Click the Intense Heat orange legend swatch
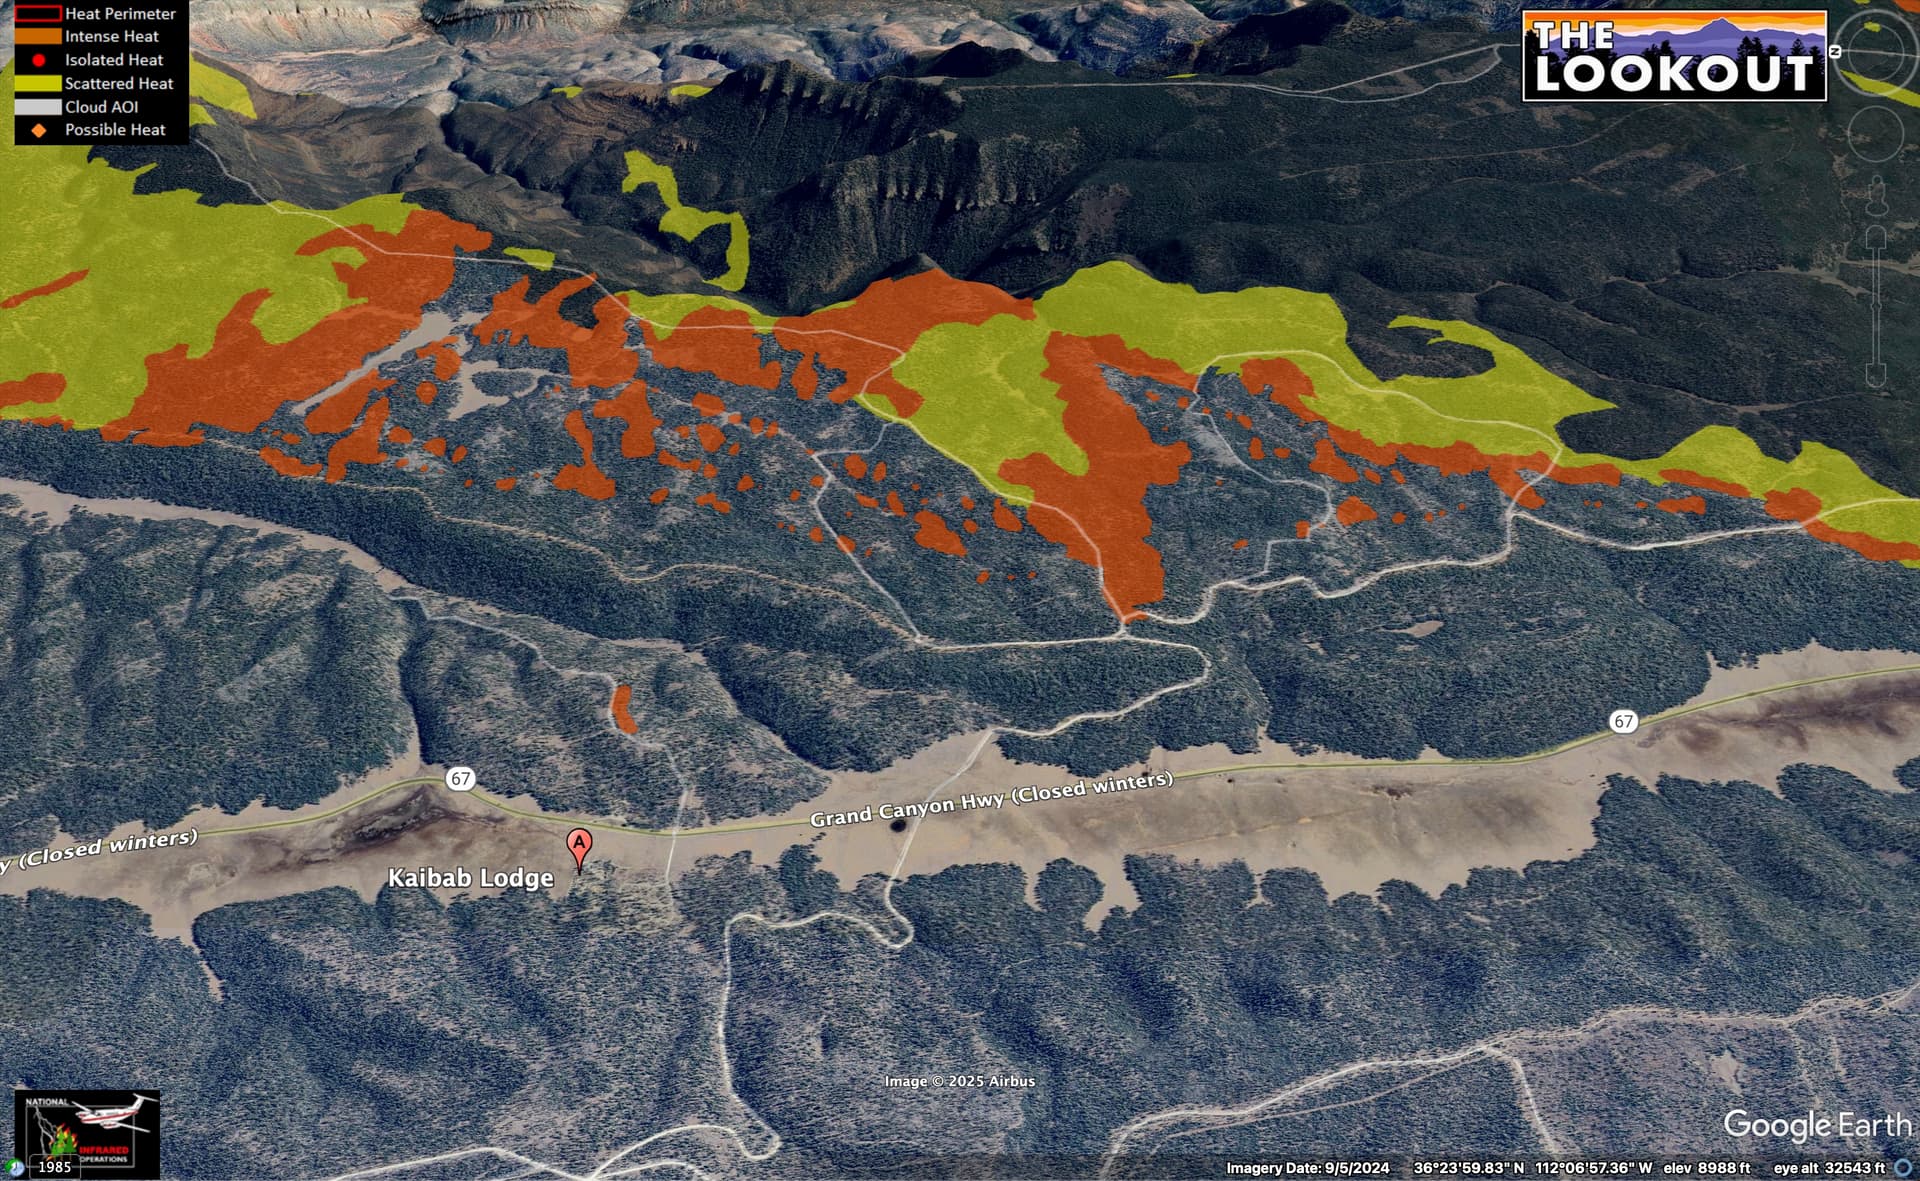The width and height of the screenshot is (1920, 1181). [38, 37]
